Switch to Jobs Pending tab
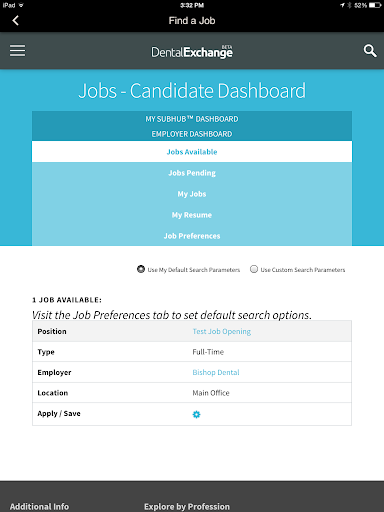The width and height of the screenshot is (384, 512). 192,173
